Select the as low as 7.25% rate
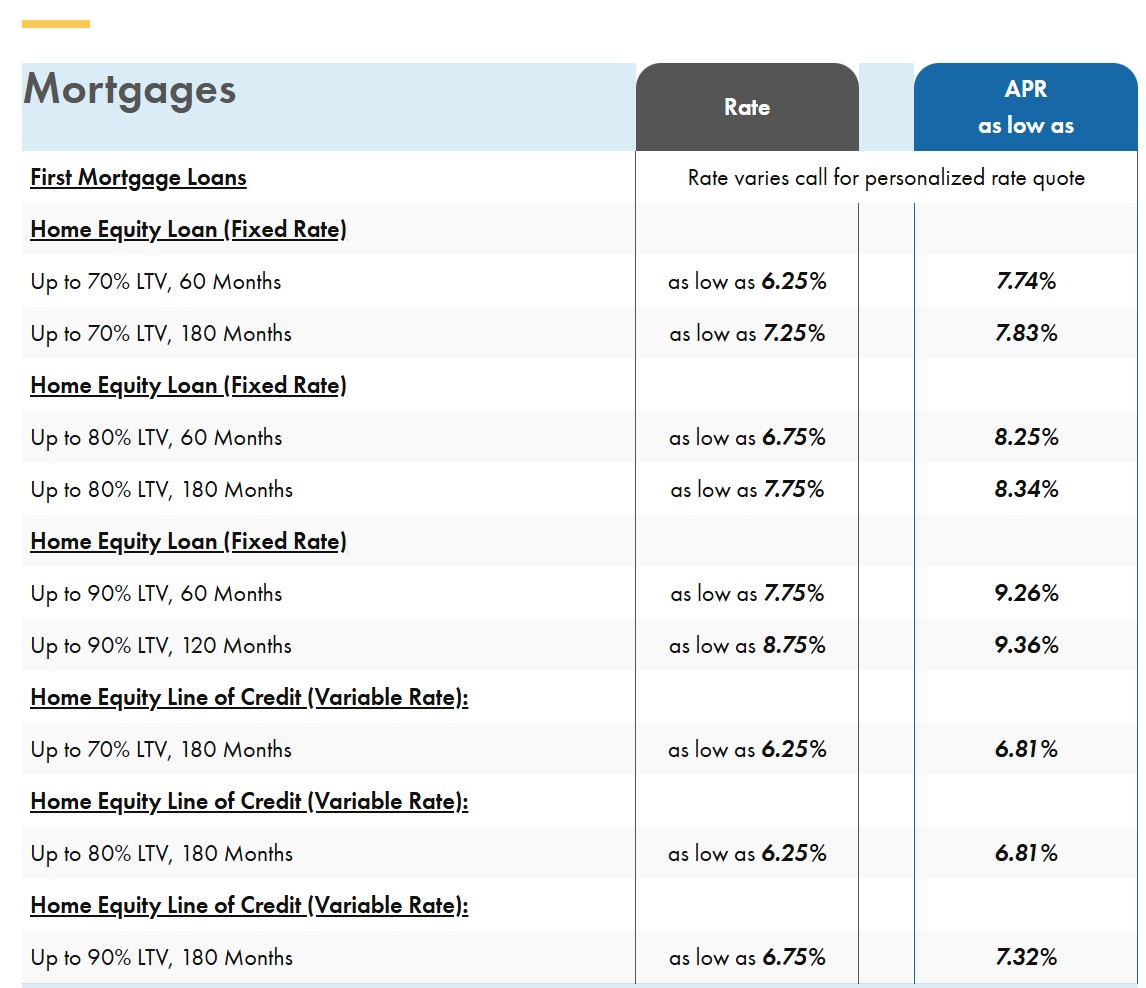 coord(747,334)
